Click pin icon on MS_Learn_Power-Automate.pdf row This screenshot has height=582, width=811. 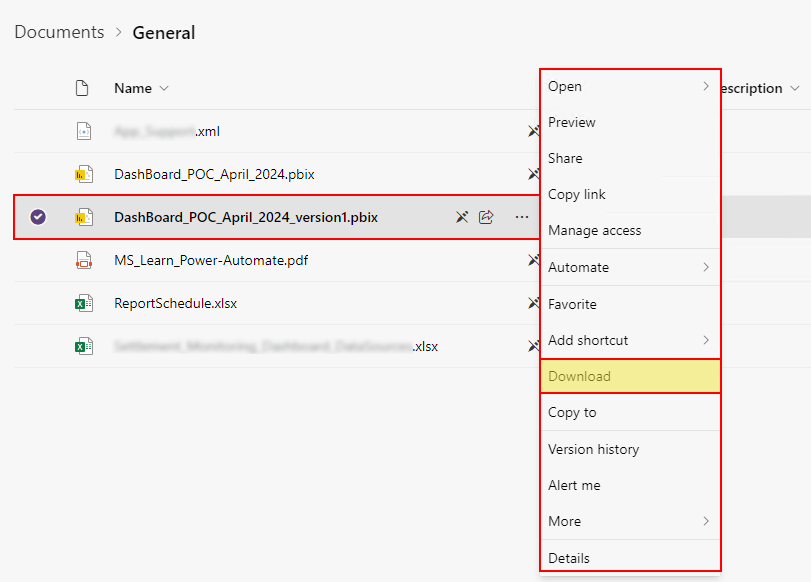coord(533,260)
